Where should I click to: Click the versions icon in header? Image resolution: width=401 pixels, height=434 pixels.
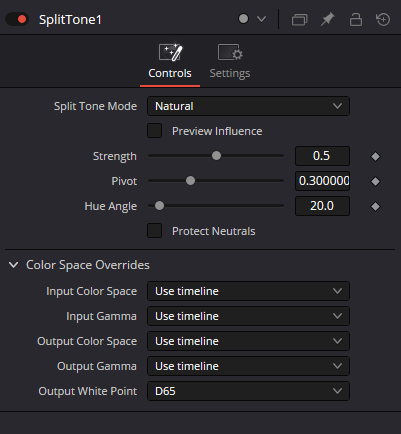299,19
